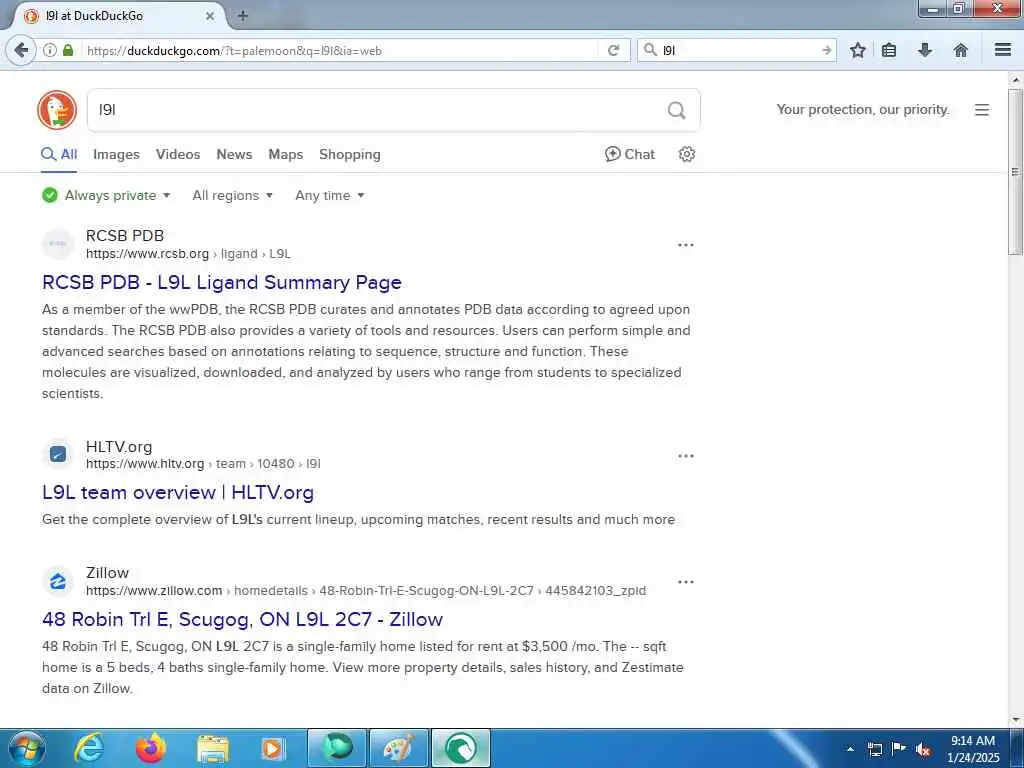Show bookmarks list icon in toolbar

point(889,50)
